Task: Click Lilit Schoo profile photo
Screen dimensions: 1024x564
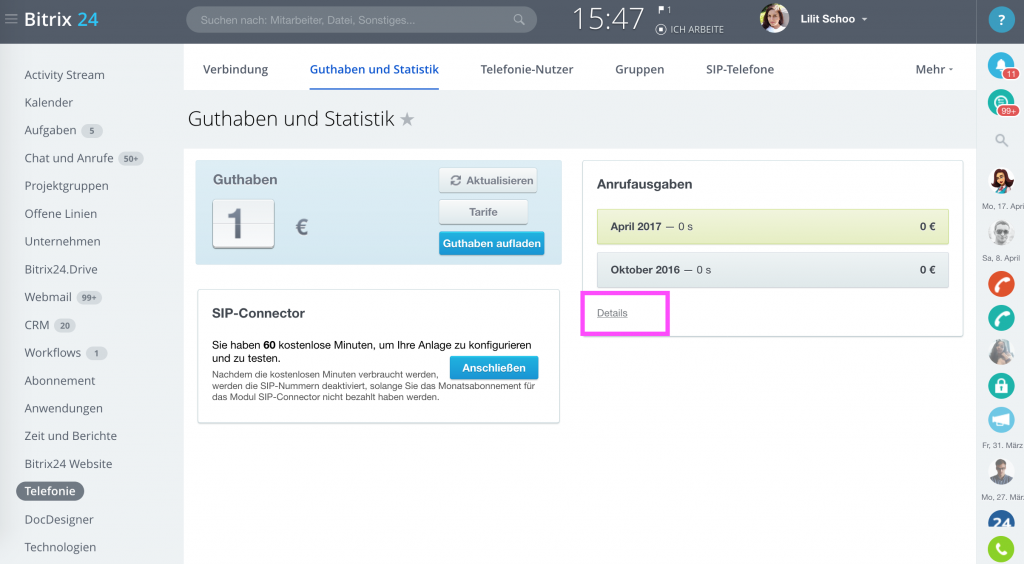Action: [775, 18]
